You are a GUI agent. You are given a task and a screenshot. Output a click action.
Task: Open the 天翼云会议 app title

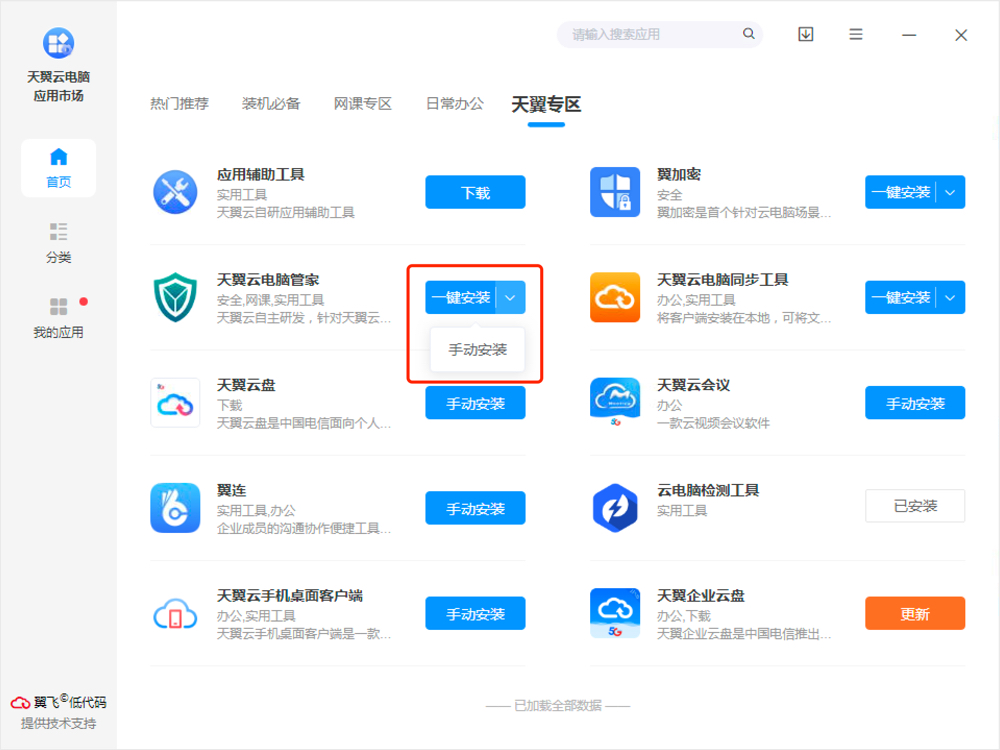(x=693, y=385)
